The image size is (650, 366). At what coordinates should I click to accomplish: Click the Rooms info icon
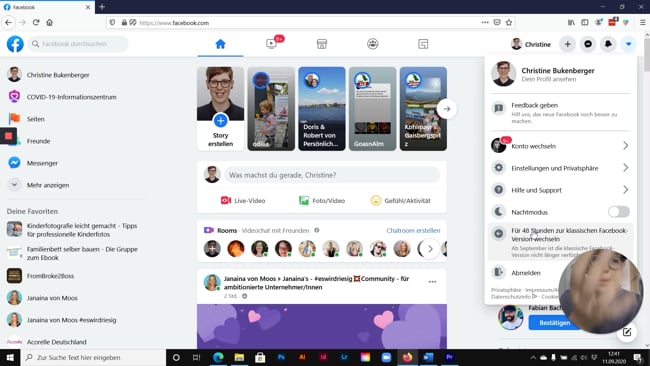pos(317,230)
